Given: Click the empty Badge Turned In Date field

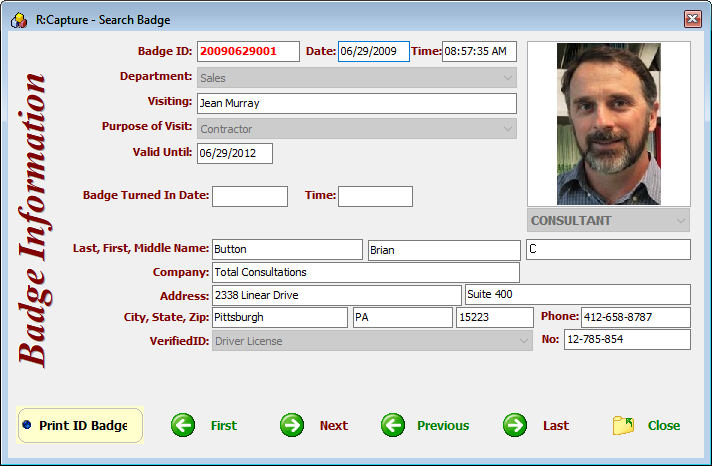Looking at the screenshot, I should tap(250, 196).
